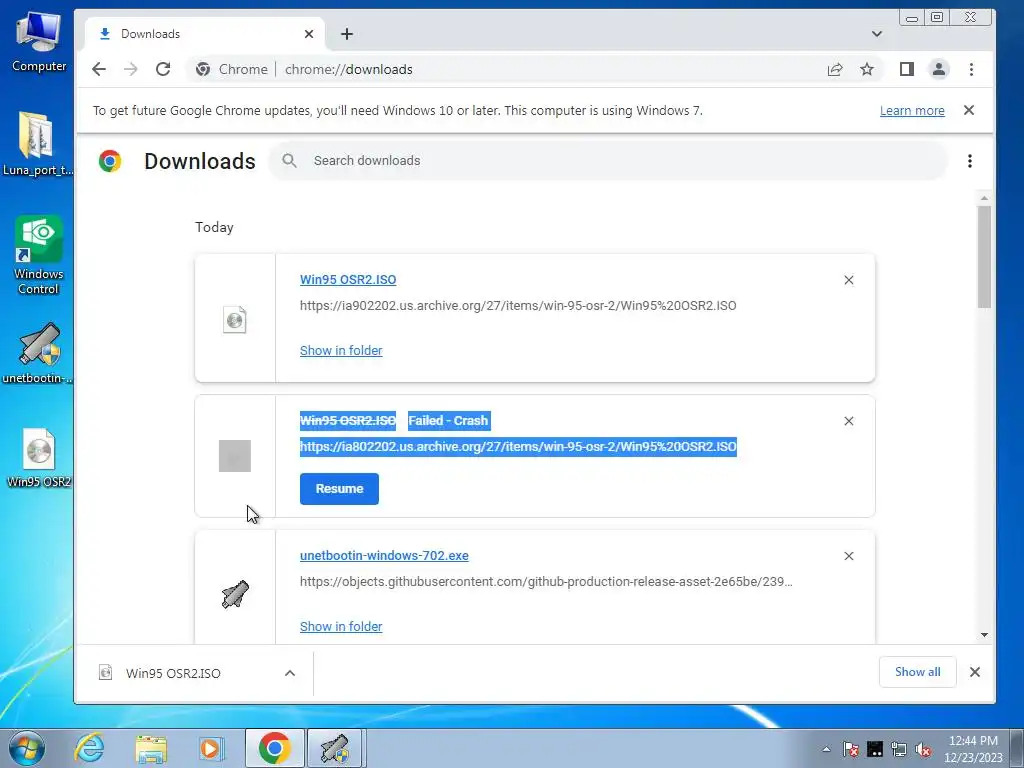Focus the Search downloads field
1024x768 pixels.
coord(607,161)
